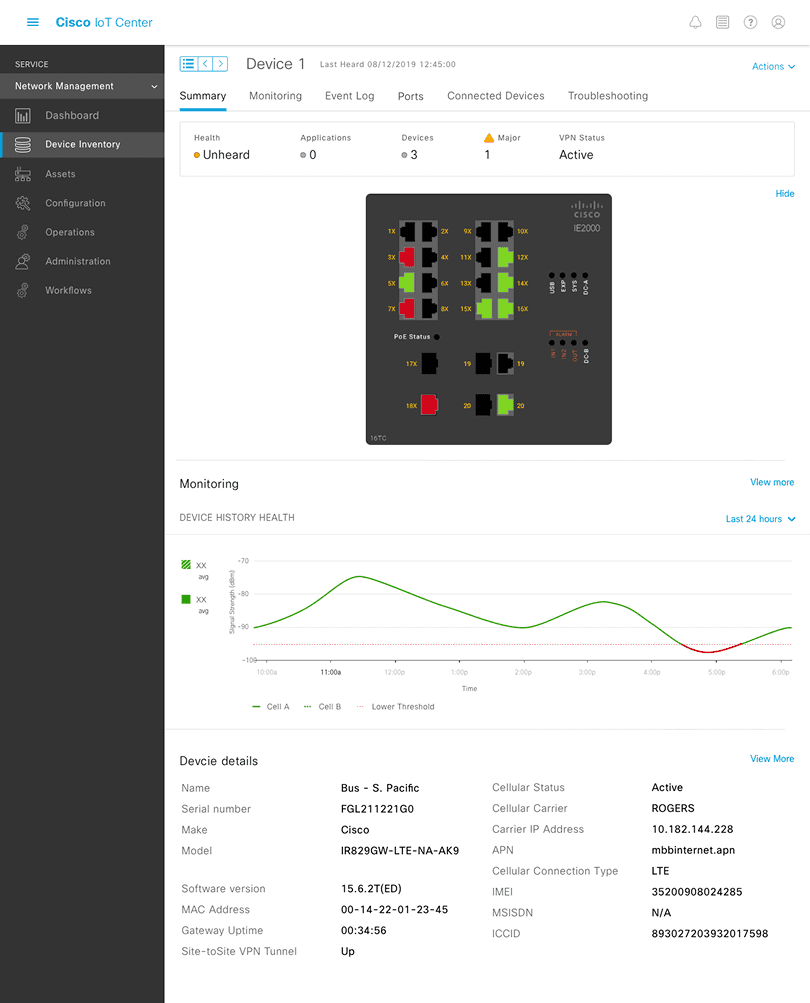Image resolution: width=810 pixels, height=1003 pixels.
Task: Expand the Network Management service dropdown
Action: point(82,86)
